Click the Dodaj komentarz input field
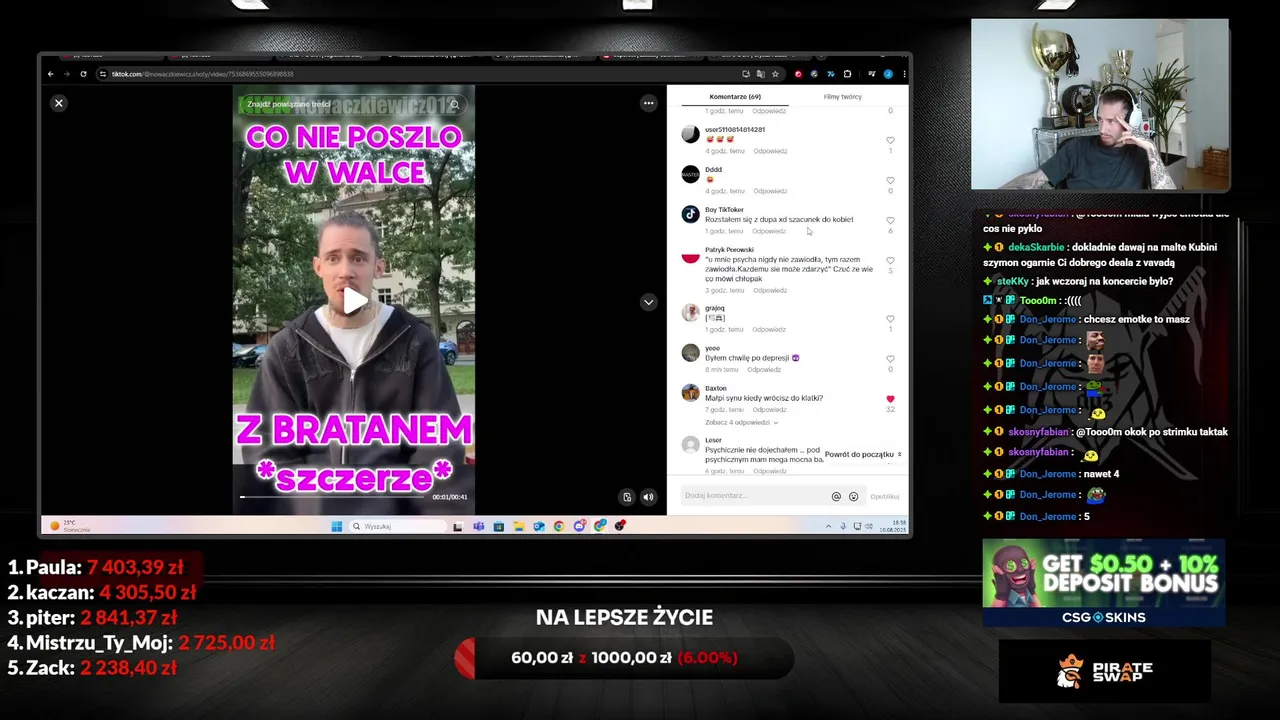Screen dimensions: 1280x720 755,496
